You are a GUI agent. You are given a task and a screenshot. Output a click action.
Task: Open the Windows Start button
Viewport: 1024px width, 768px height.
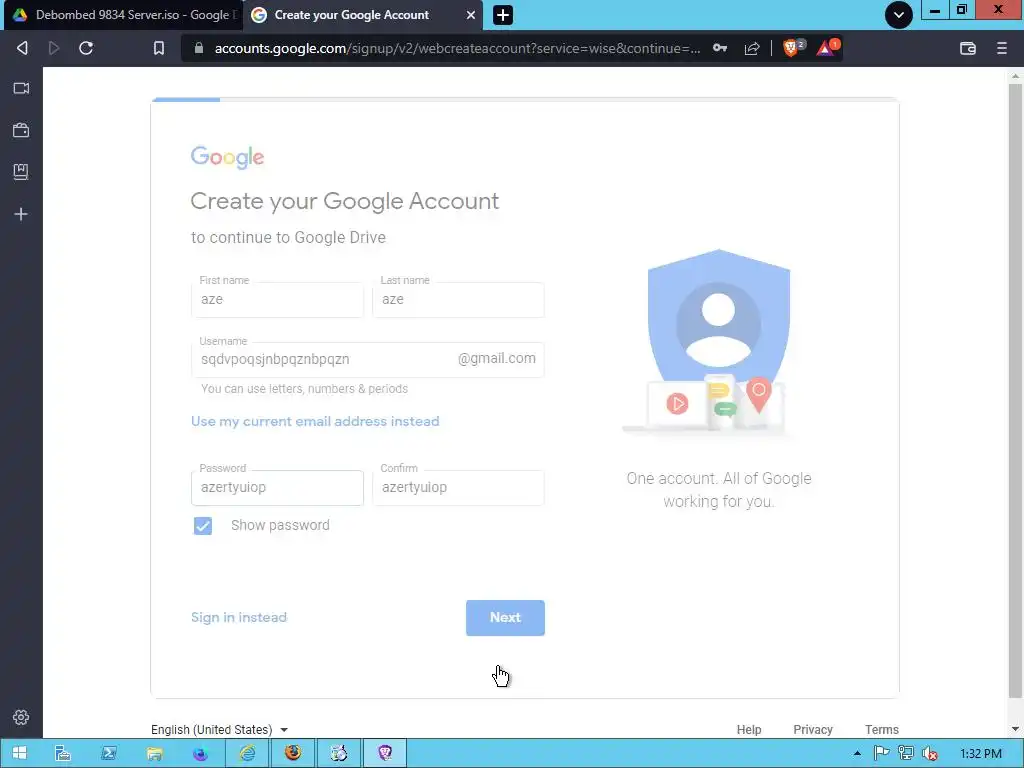coord(20,754)
